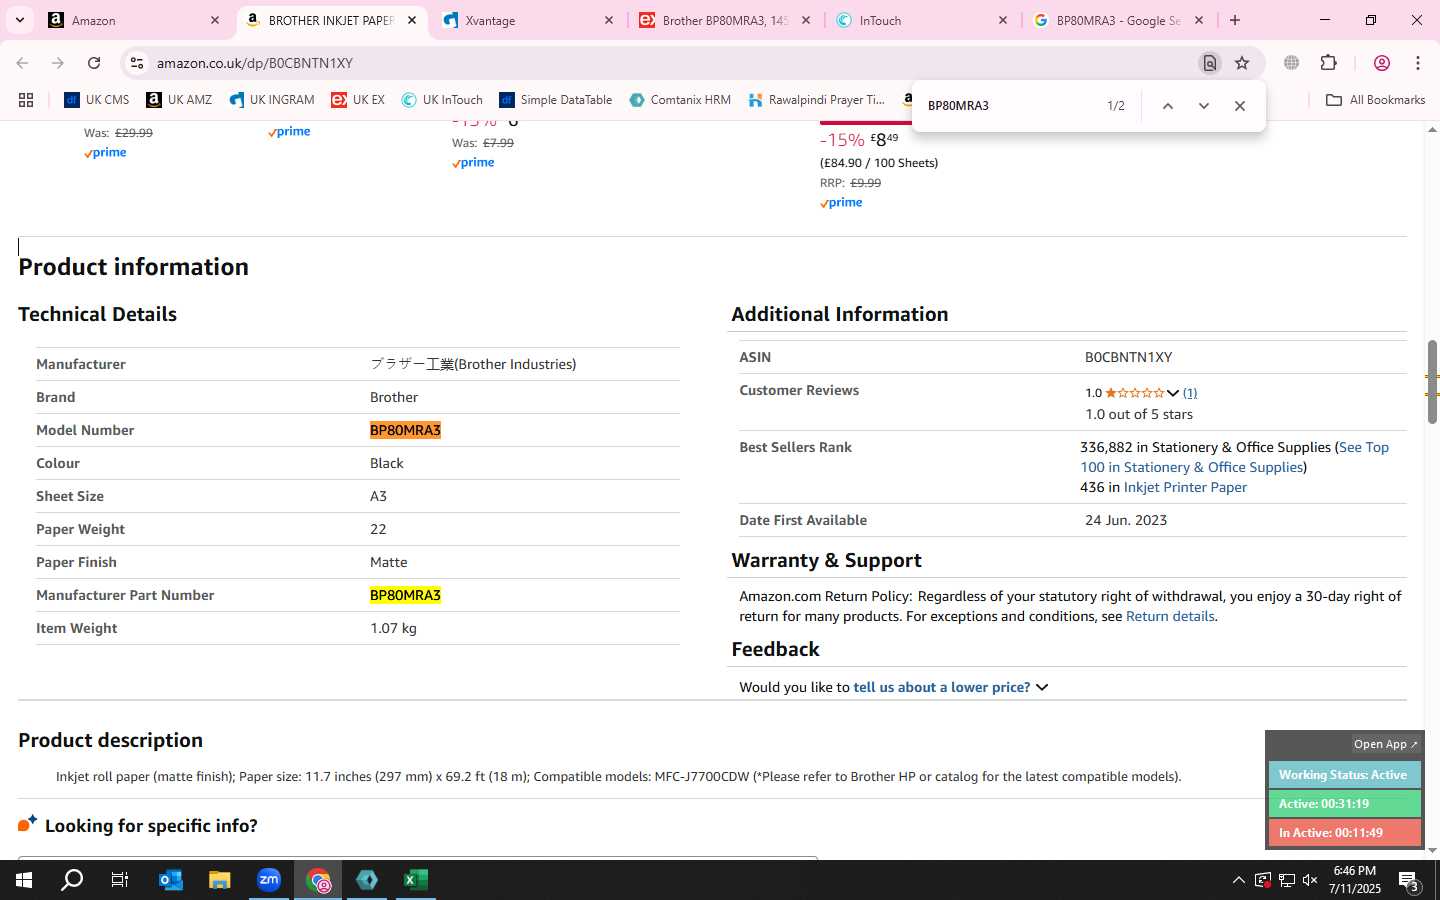Screen dimensions: 1440x900
Task: Open new browser tab
Action: (x=1235, y=20)
